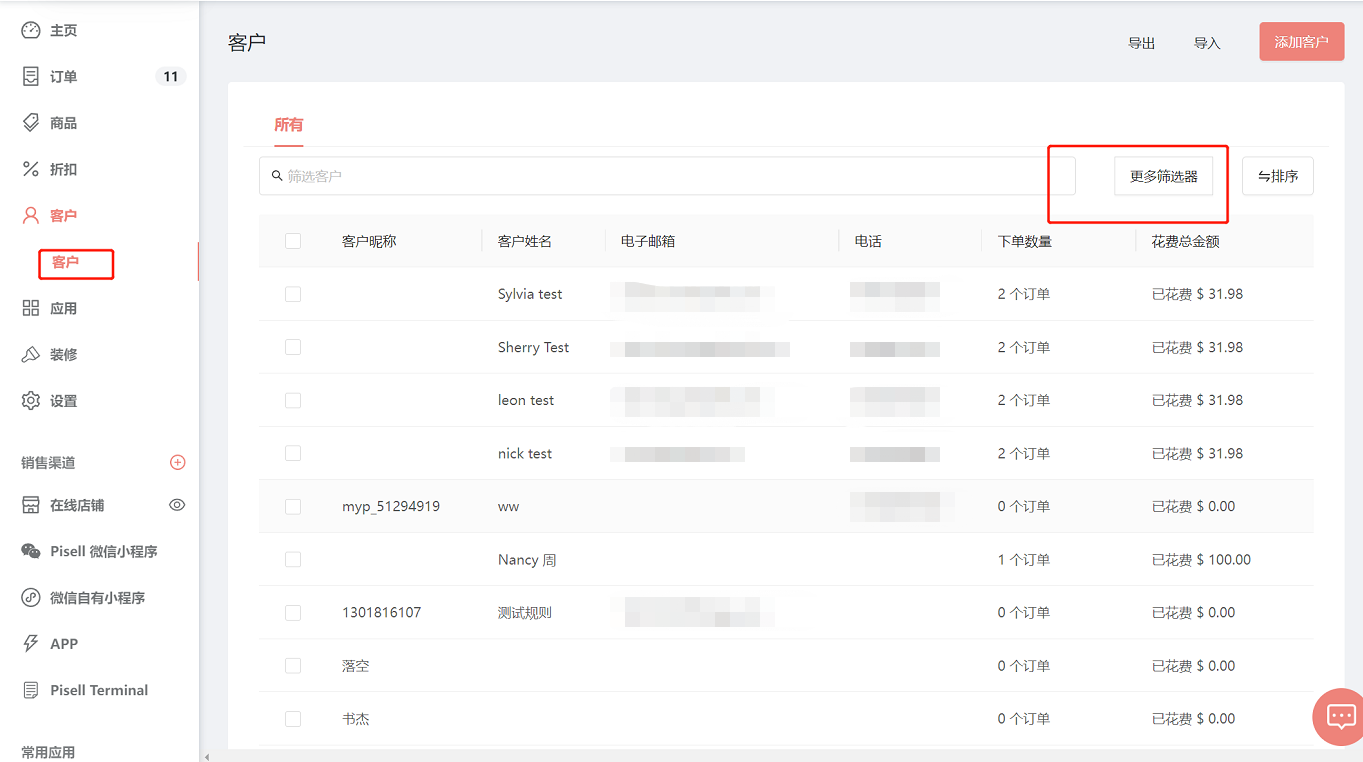Click customer name Sylvia test

530,294
